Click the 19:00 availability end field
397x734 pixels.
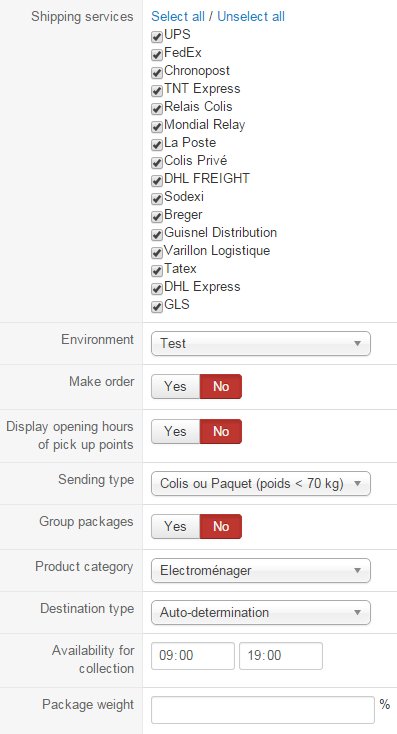click(281, 656)
